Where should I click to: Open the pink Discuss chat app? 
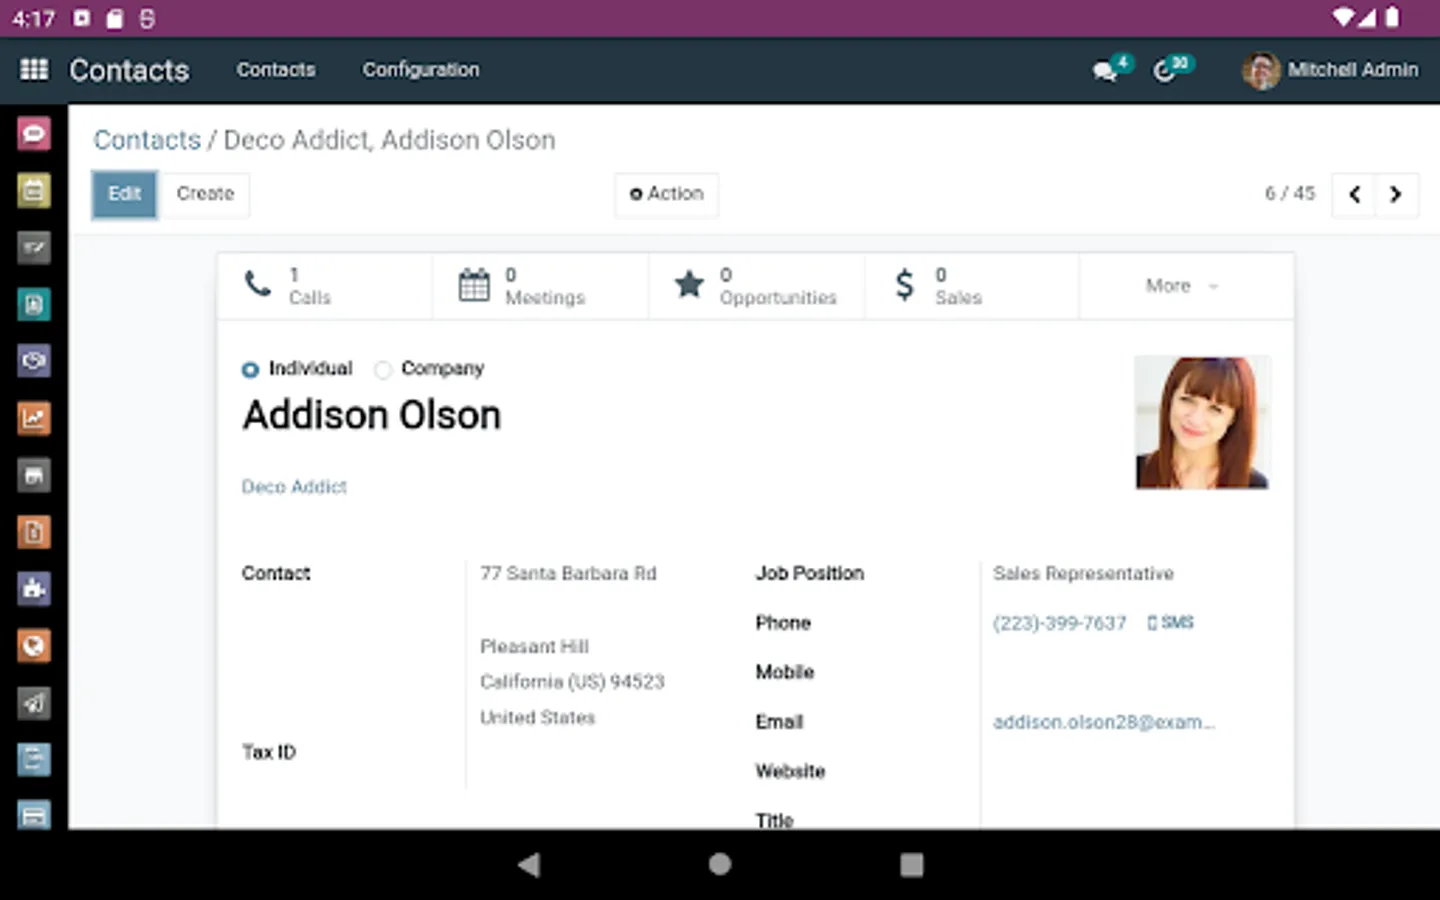pyautogui.click(x=34, y=133)
